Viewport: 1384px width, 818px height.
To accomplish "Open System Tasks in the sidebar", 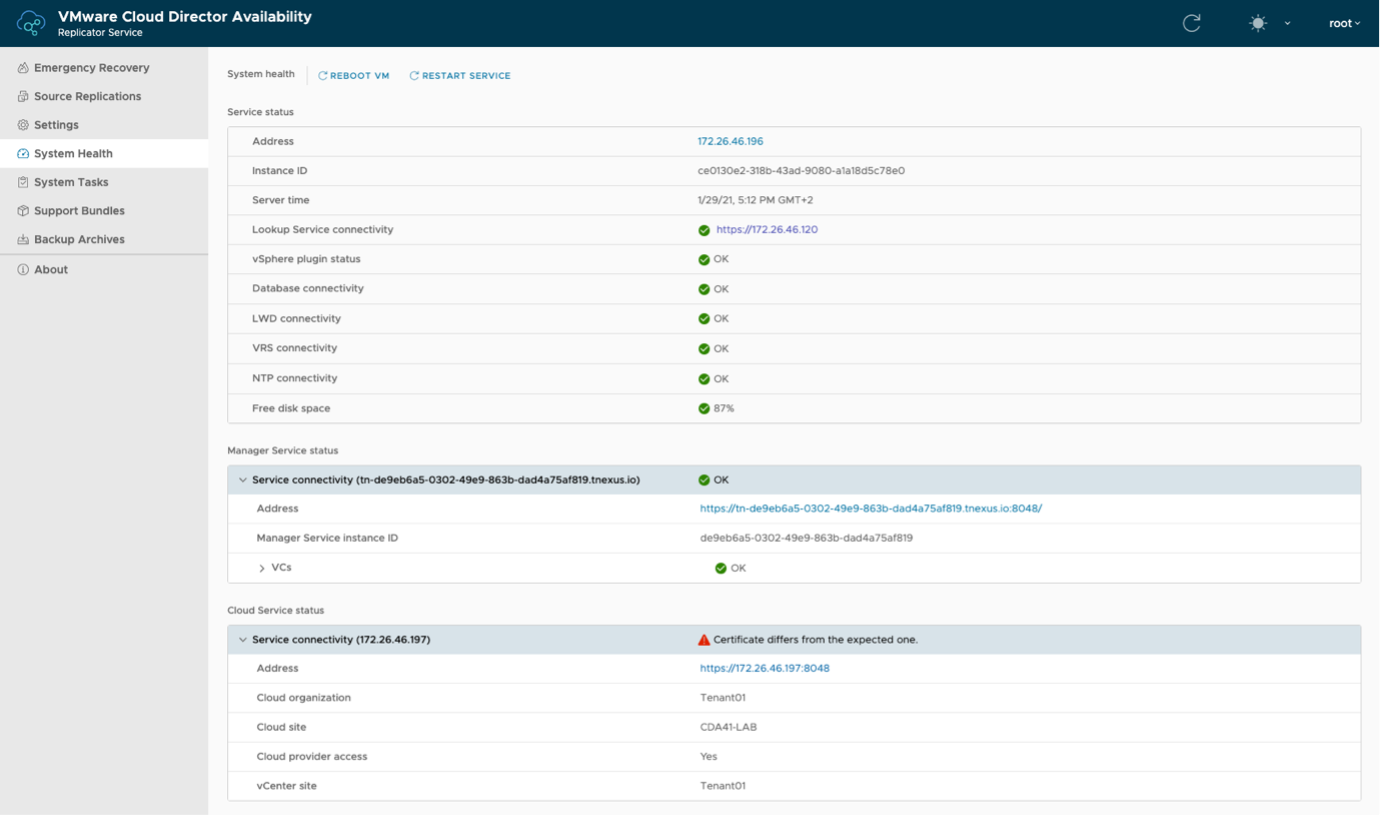I will tap(71, 182).
